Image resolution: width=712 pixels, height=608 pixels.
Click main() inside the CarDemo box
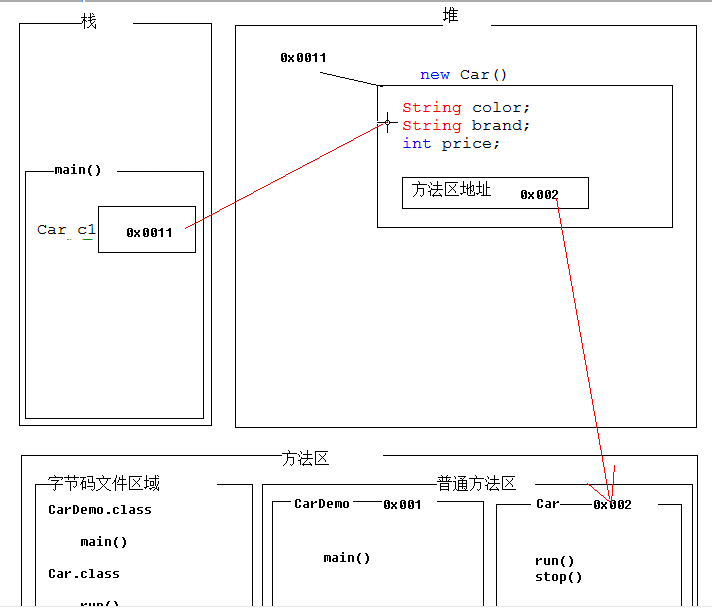pyautogui.click(x=346, y=558)
